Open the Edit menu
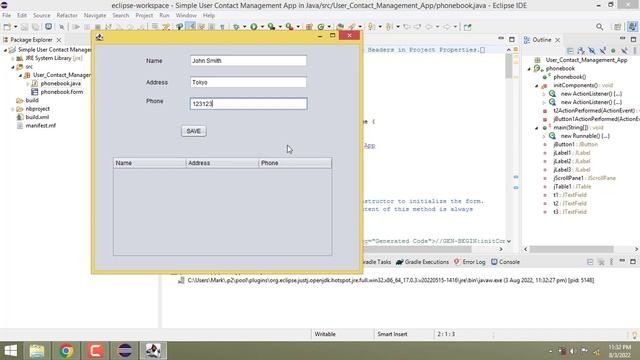 click(x=22, y=15)
